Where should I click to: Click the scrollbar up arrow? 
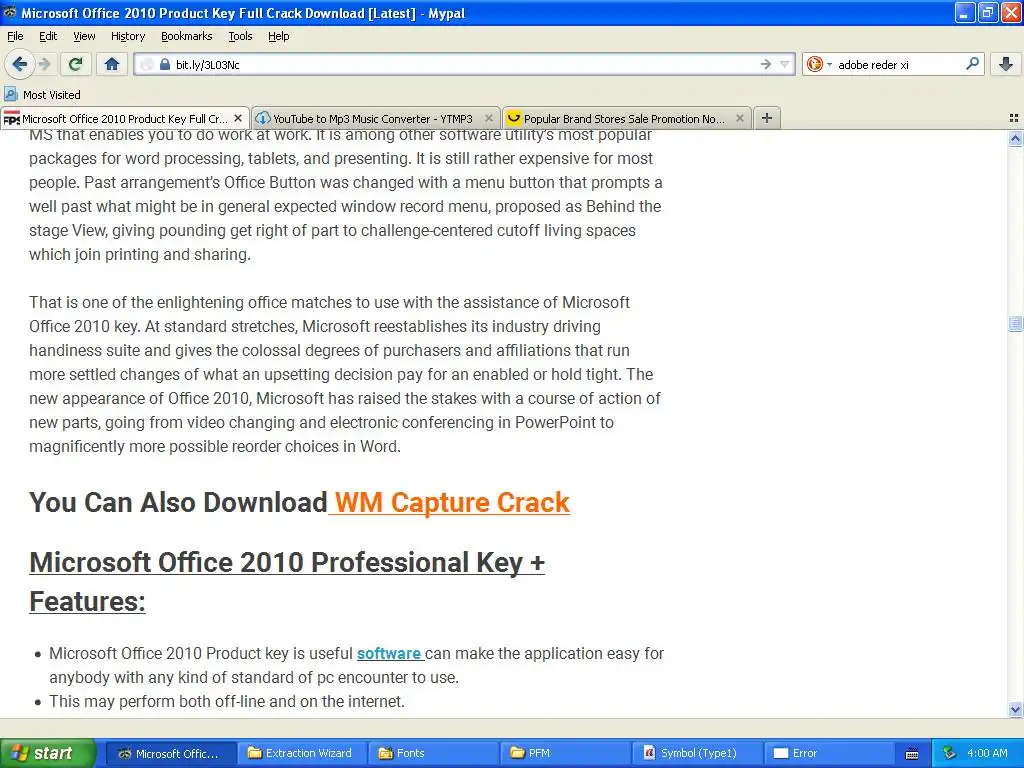point(1015,138)
